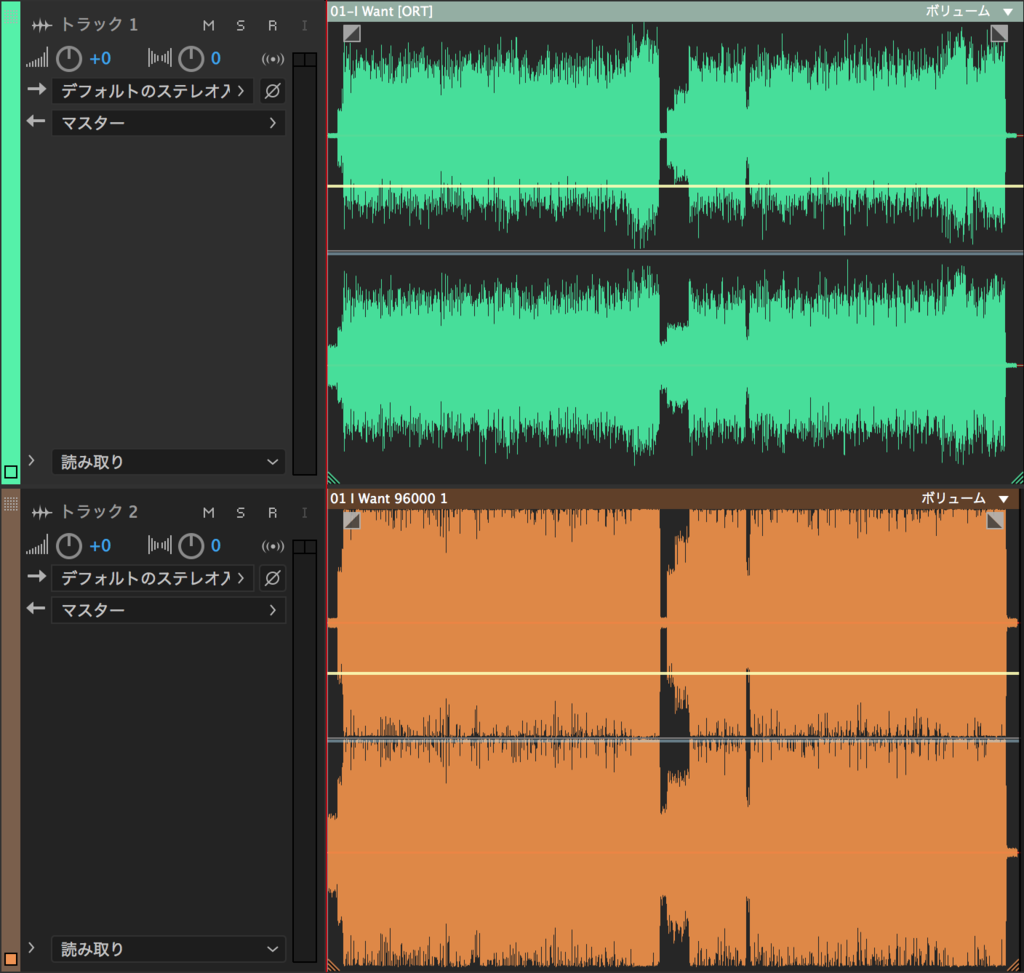Click Track 2 drag handle grip
1024x973 pixels.
click(11, 503)
